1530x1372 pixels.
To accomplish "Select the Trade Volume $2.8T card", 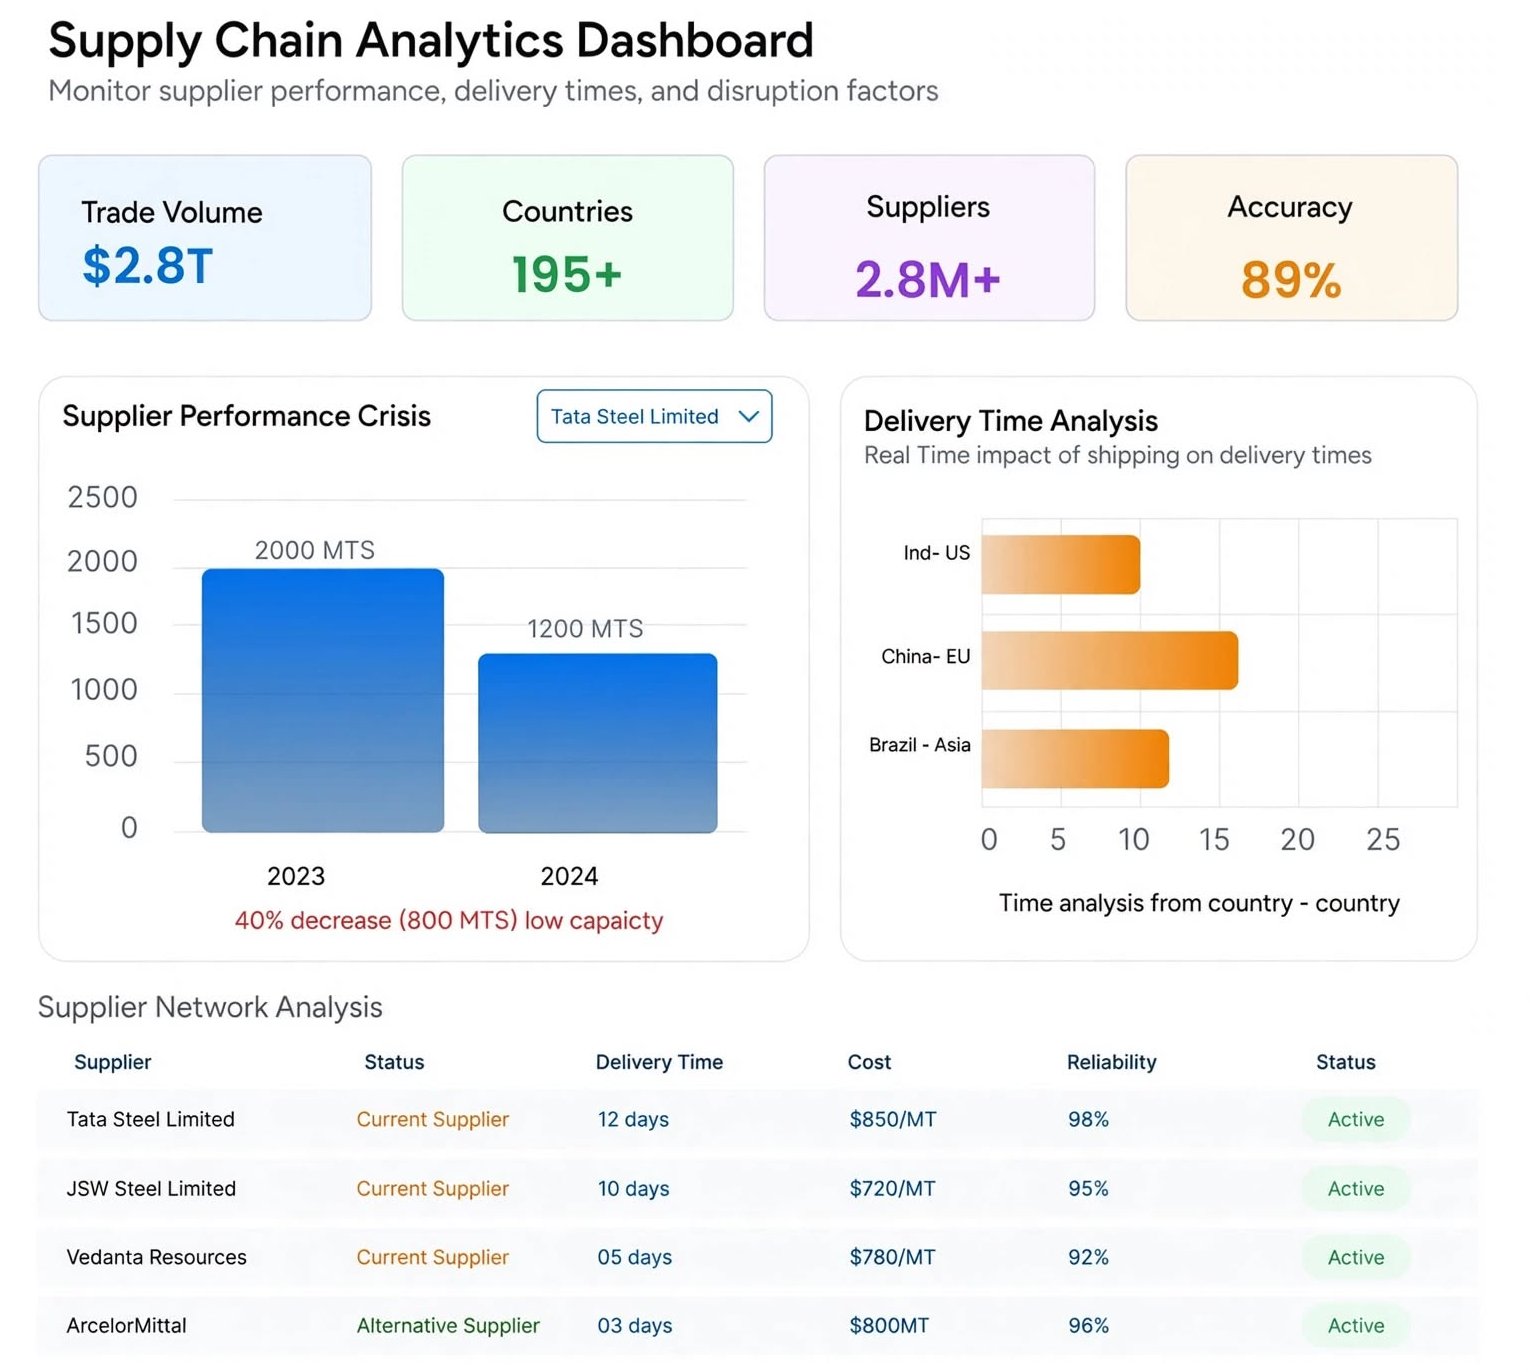I will 205,238.
